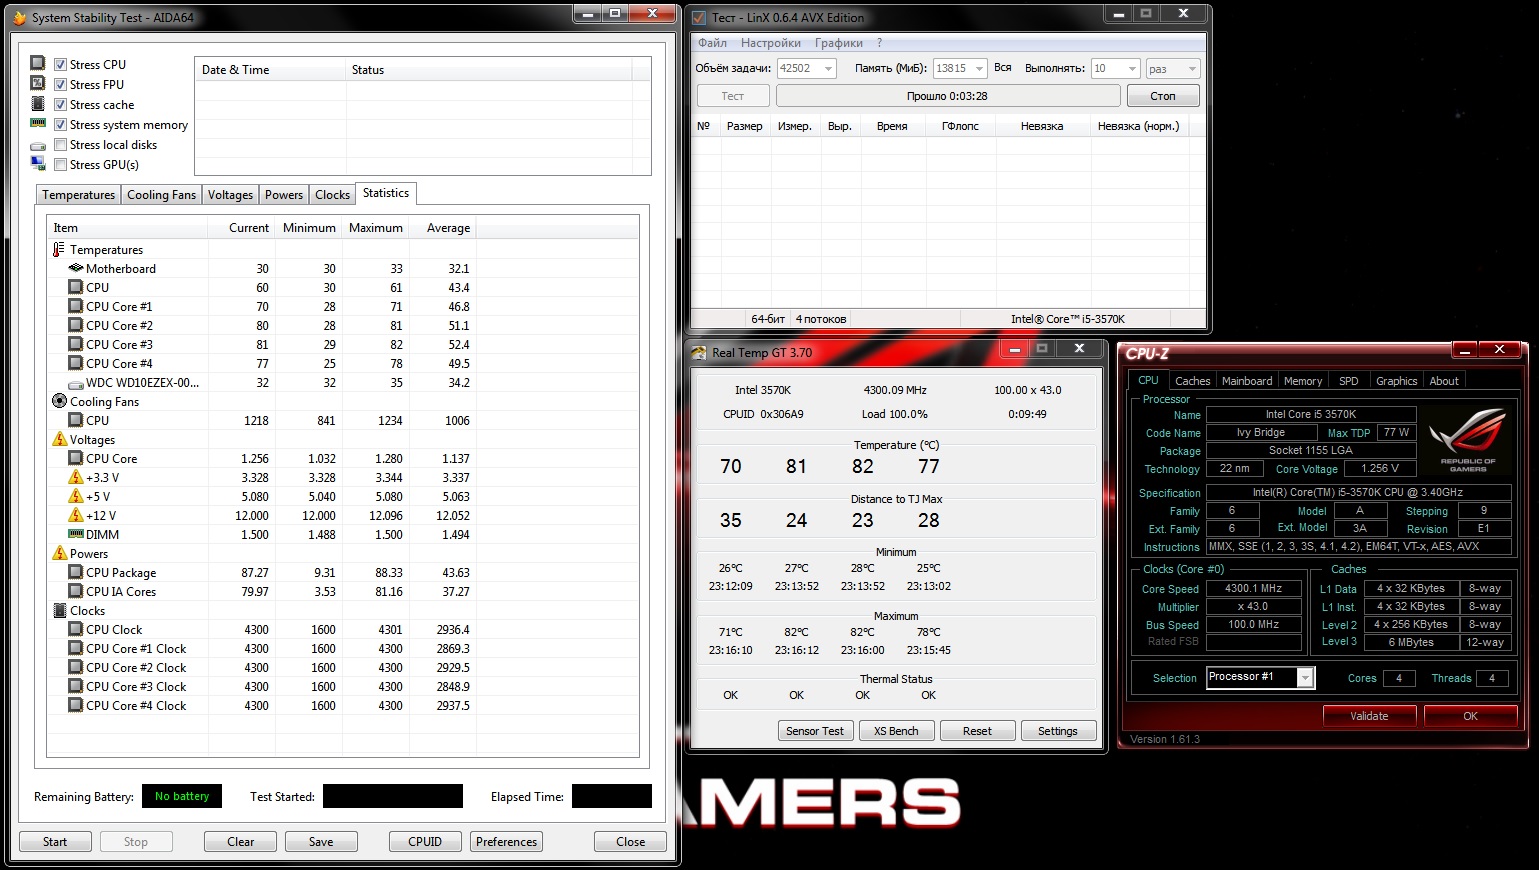The image size is (1539, 870).
Task: Click the Start button in AIDA64
Action: point(55,842)
